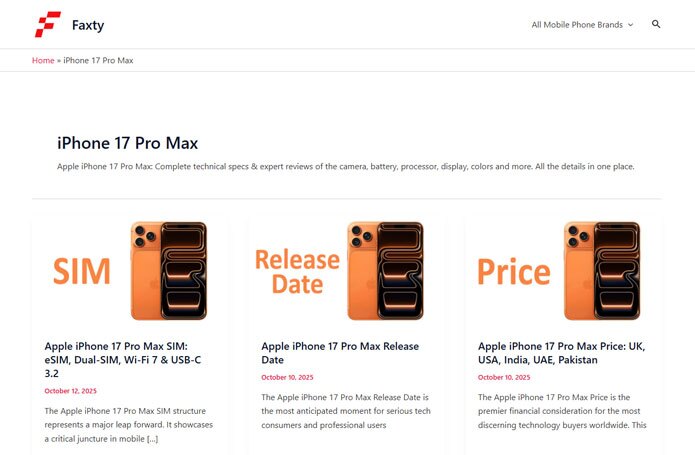Open the iPhone 17 Pro Max Release Date title
The width and height of the screenshot is (695, 455).
[x=340, y=353]
